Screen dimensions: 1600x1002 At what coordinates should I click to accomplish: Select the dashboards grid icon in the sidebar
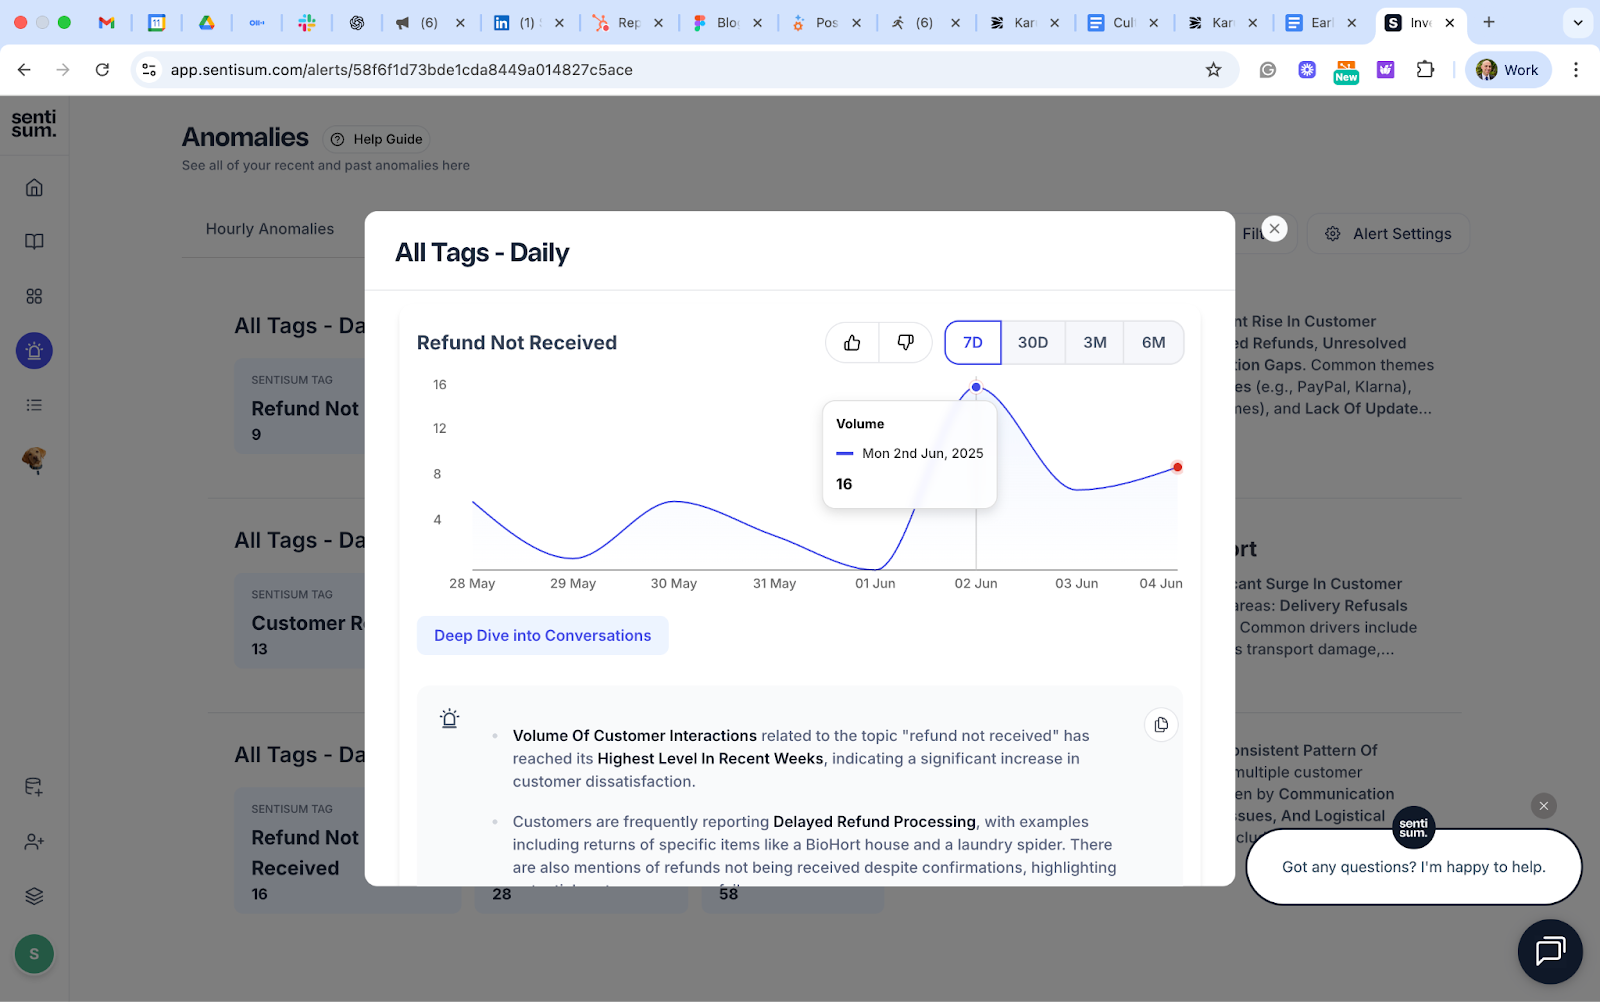(34, 296)
